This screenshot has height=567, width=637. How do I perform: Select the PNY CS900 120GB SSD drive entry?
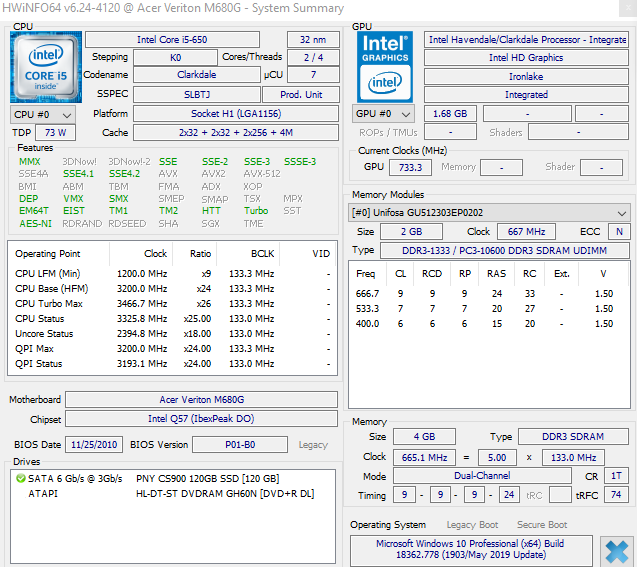pos(173,478)
